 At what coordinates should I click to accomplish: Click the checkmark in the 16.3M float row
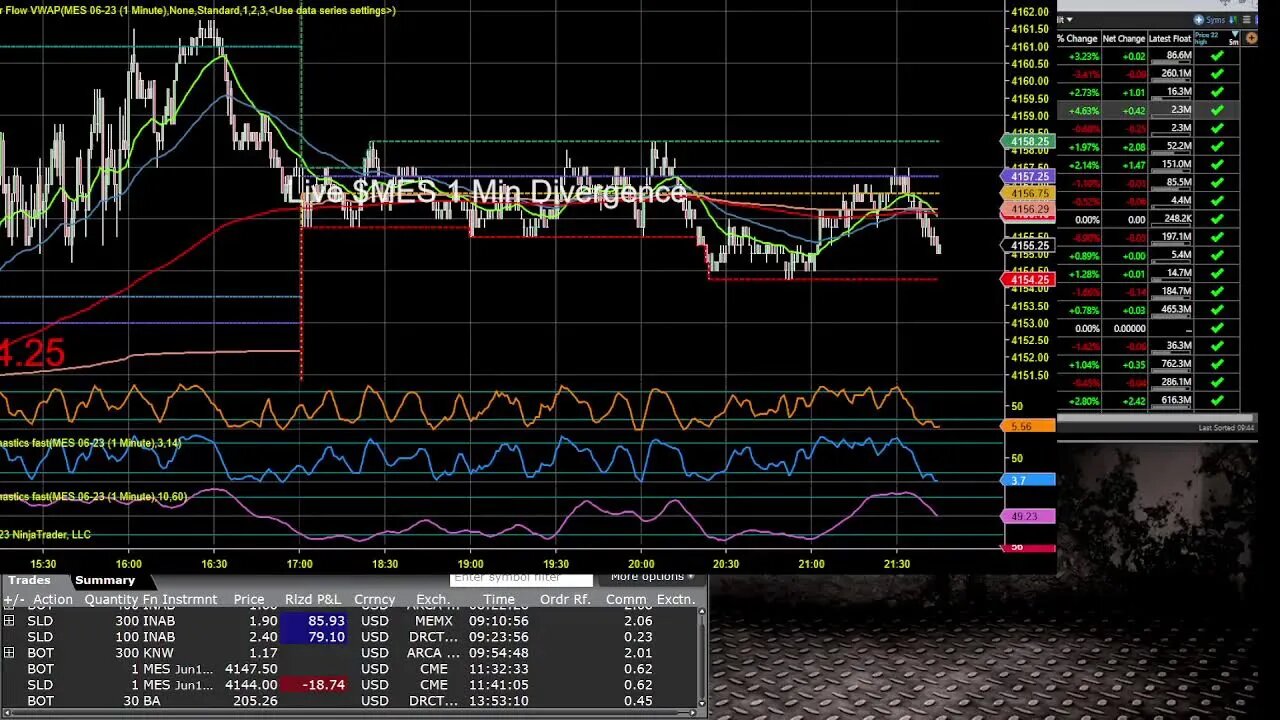tap(1217, 92)
